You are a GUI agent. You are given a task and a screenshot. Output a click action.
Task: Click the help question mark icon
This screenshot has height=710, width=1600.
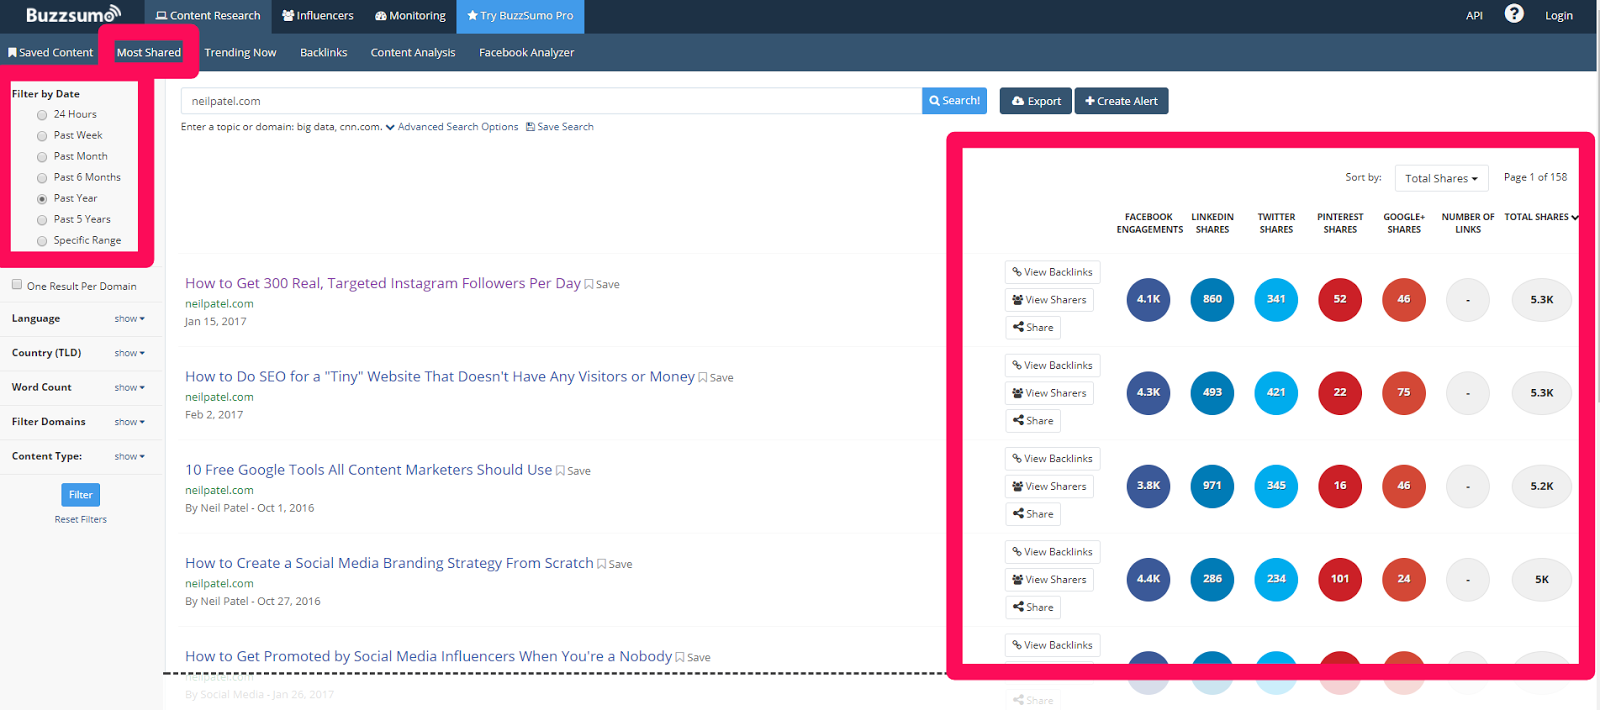tap(1514, 14)
